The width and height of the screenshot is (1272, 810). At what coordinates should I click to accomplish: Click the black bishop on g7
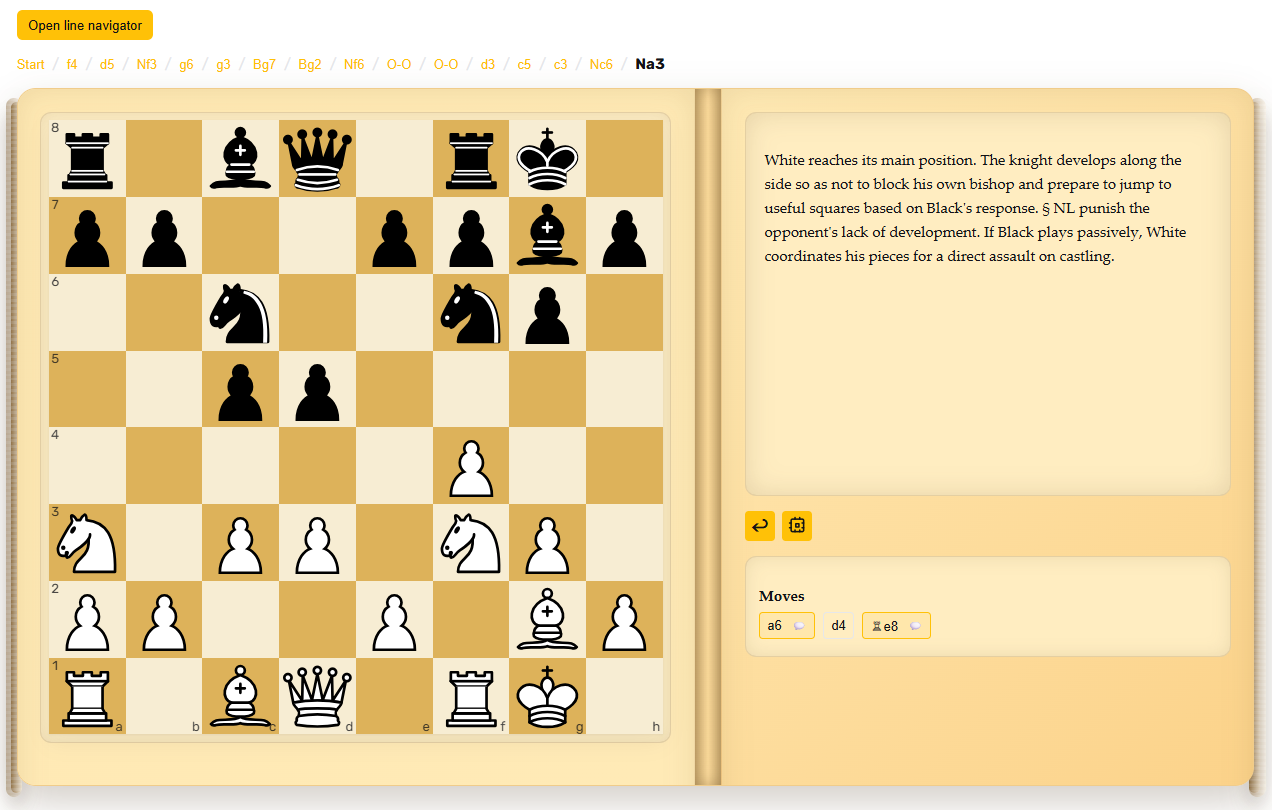click(547, 235)
